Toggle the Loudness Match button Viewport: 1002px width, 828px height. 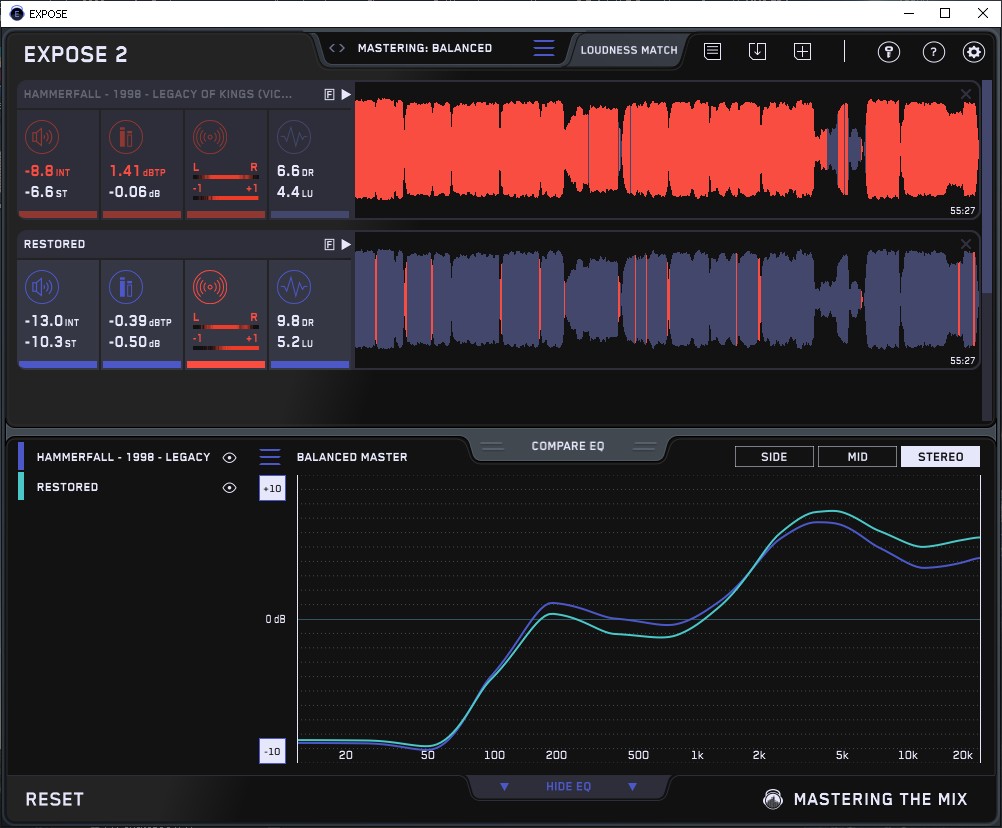(x=628, y=49)
